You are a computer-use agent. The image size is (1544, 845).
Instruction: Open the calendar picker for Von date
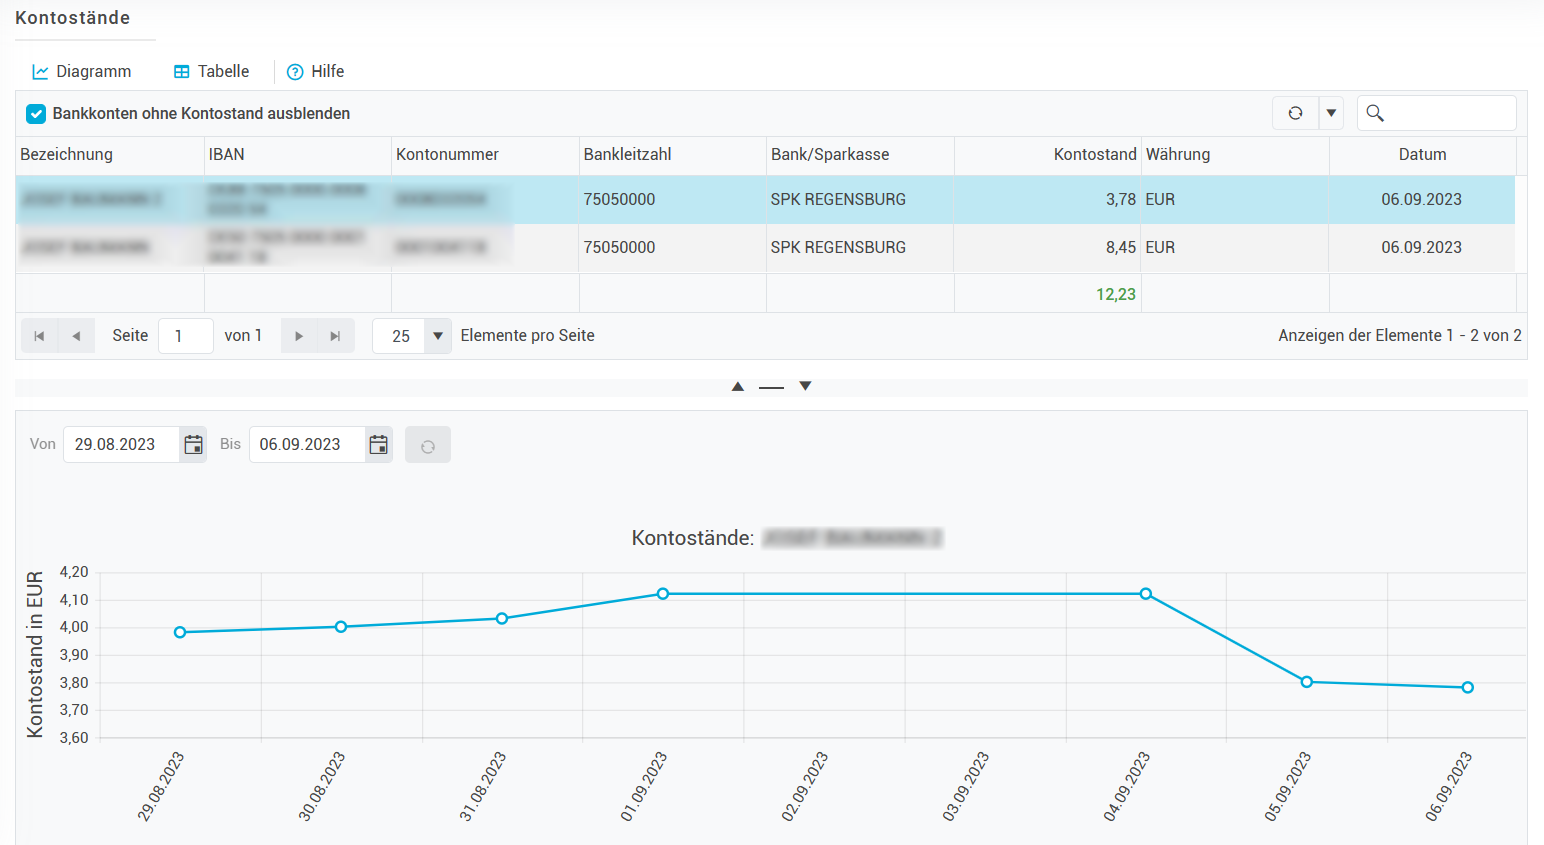[193, 445]
